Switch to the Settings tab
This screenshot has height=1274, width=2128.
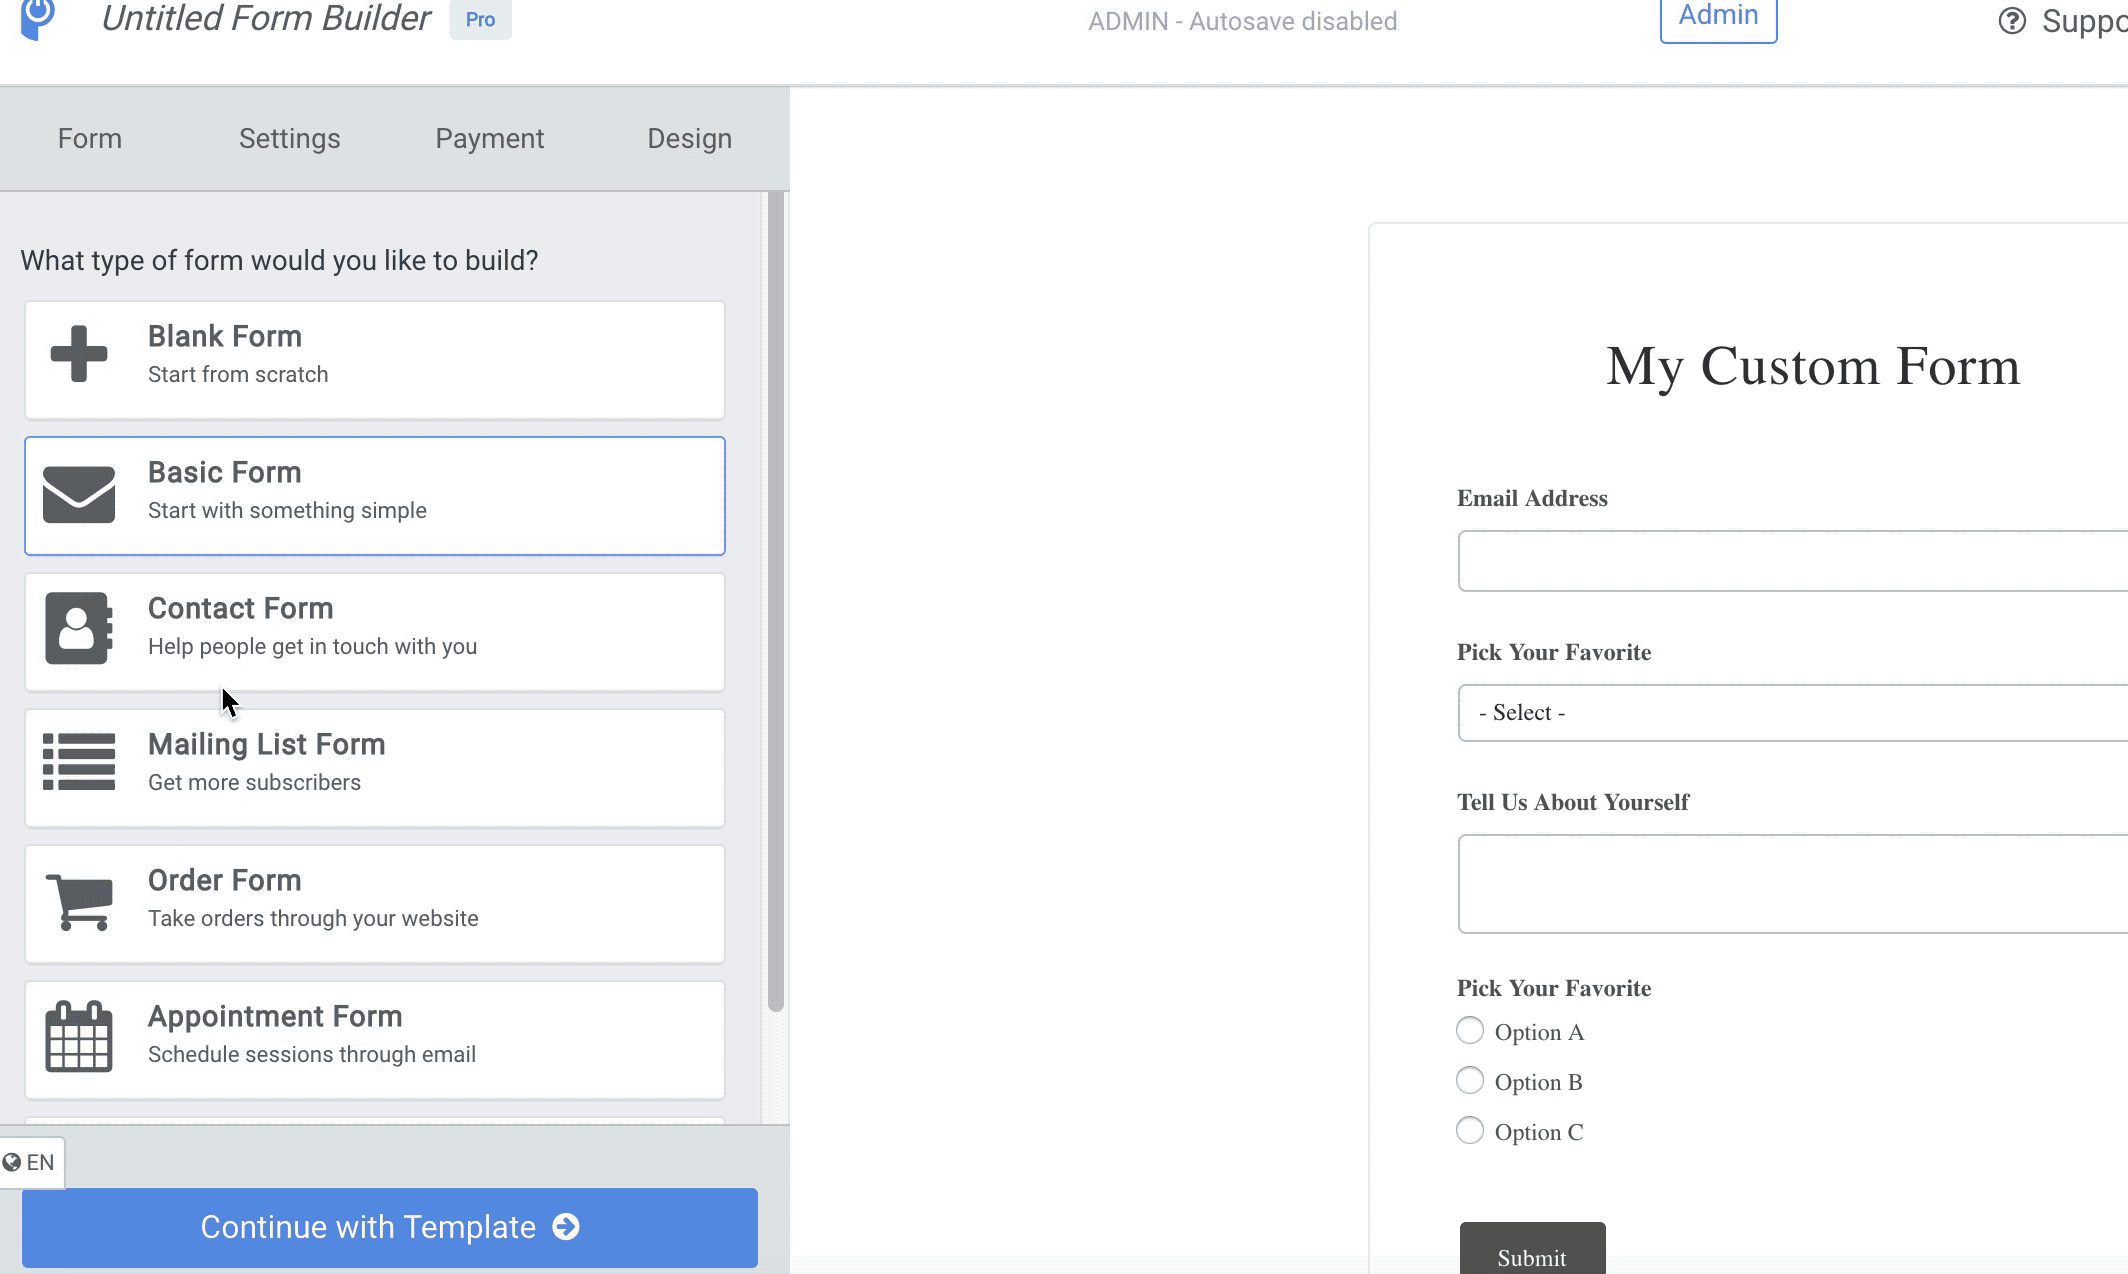[x=290, y=138]
